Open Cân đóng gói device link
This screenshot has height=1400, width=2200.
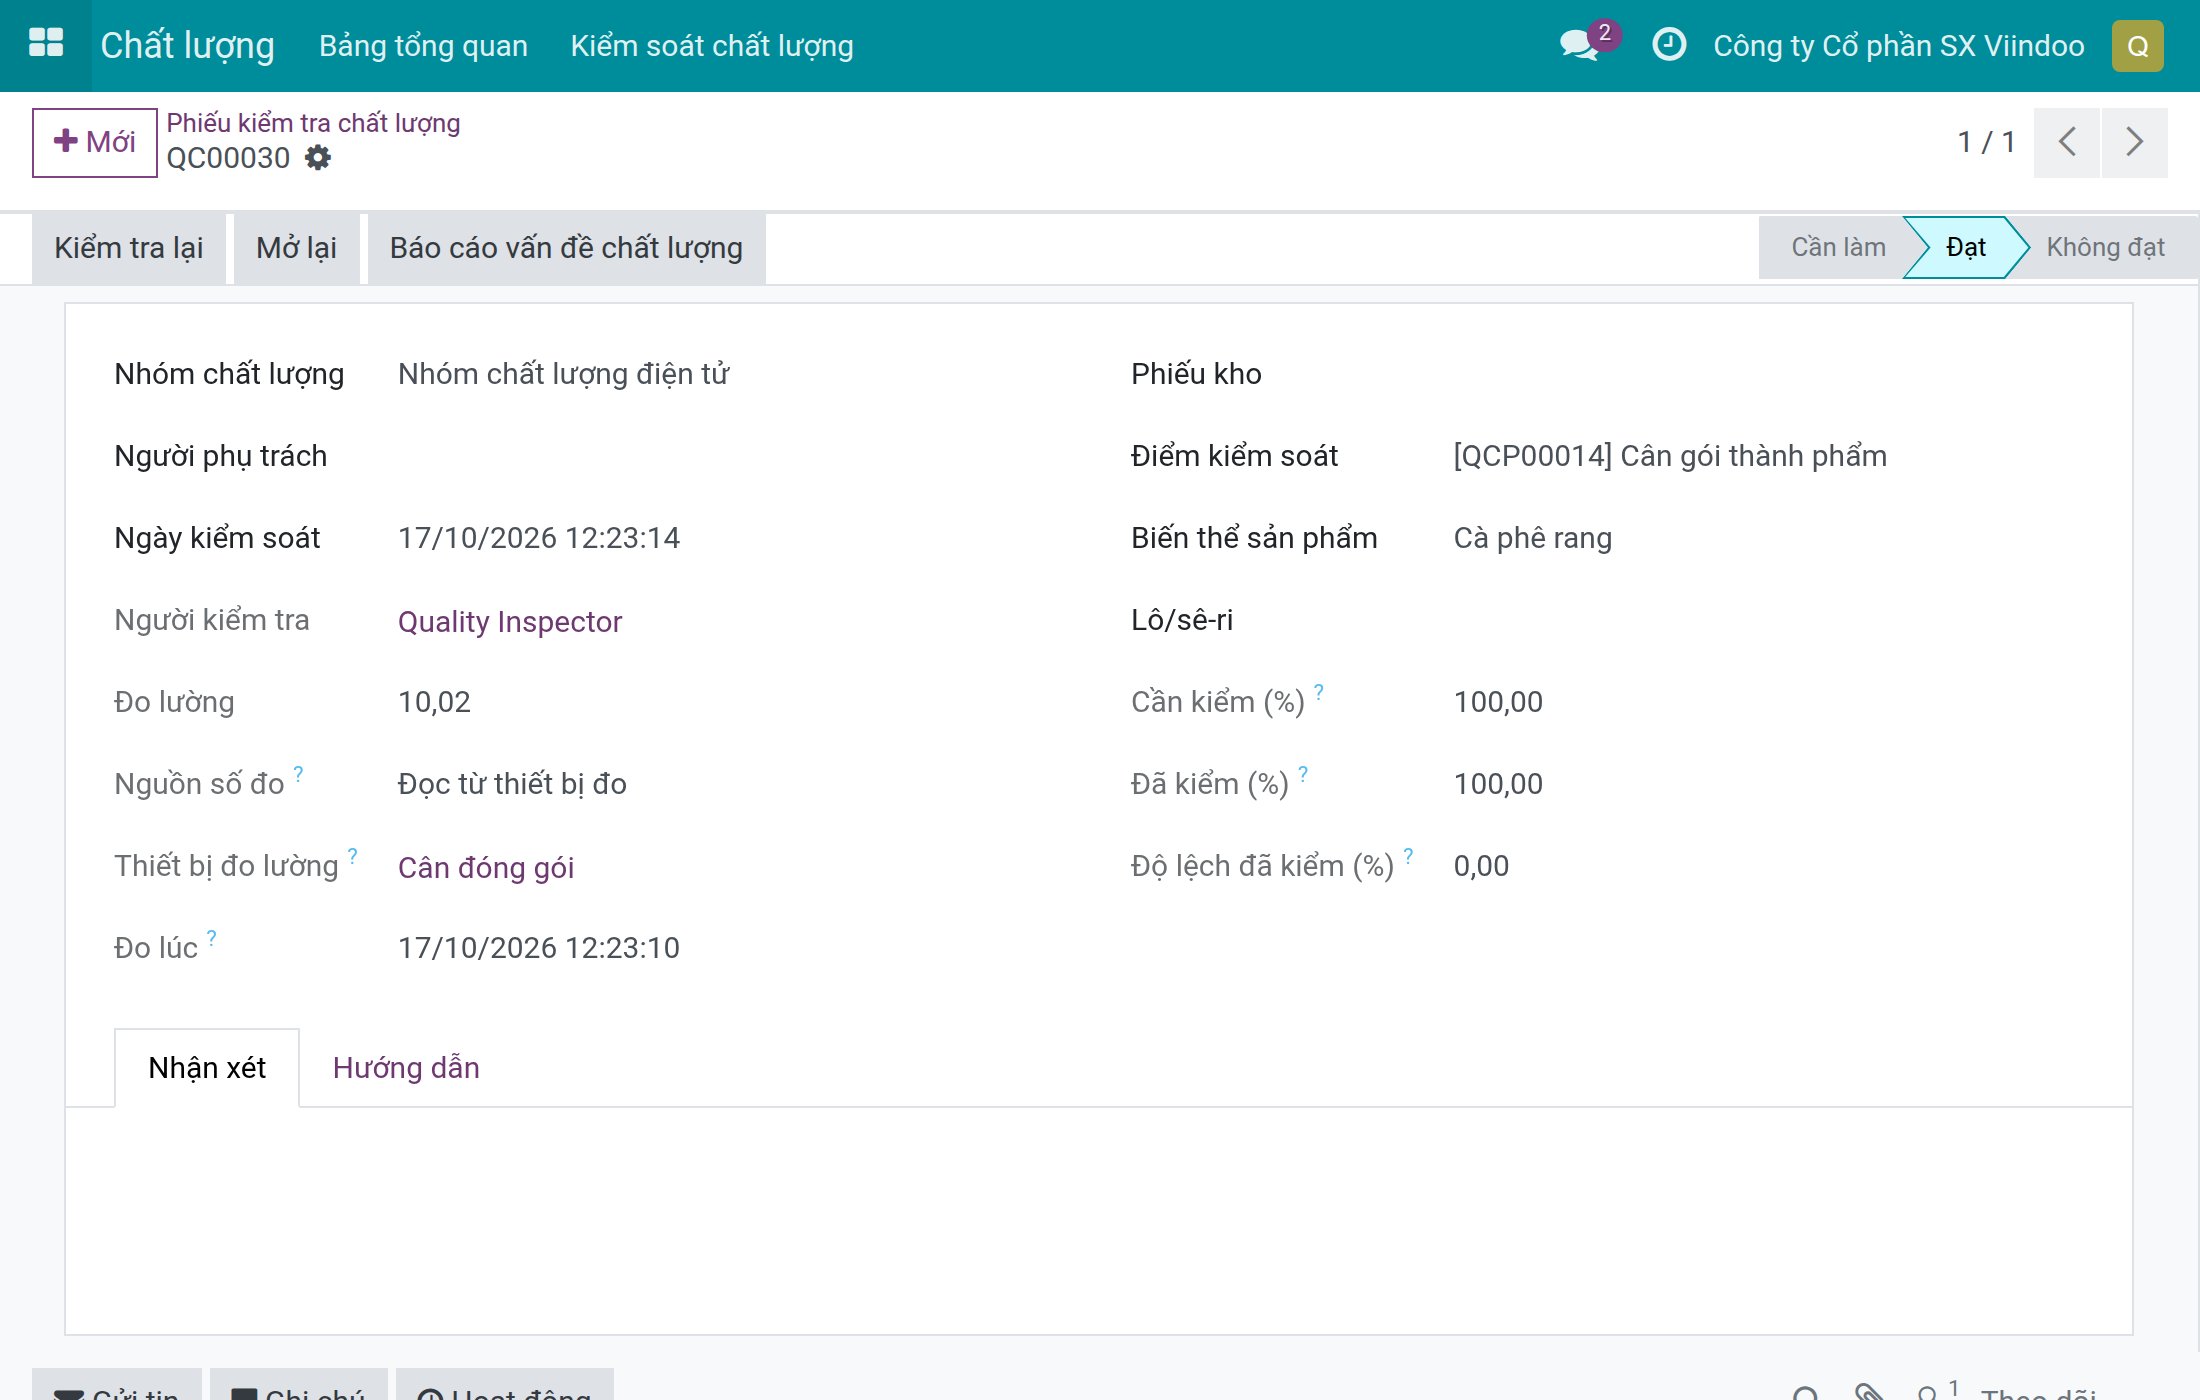[x=486, y=868]
